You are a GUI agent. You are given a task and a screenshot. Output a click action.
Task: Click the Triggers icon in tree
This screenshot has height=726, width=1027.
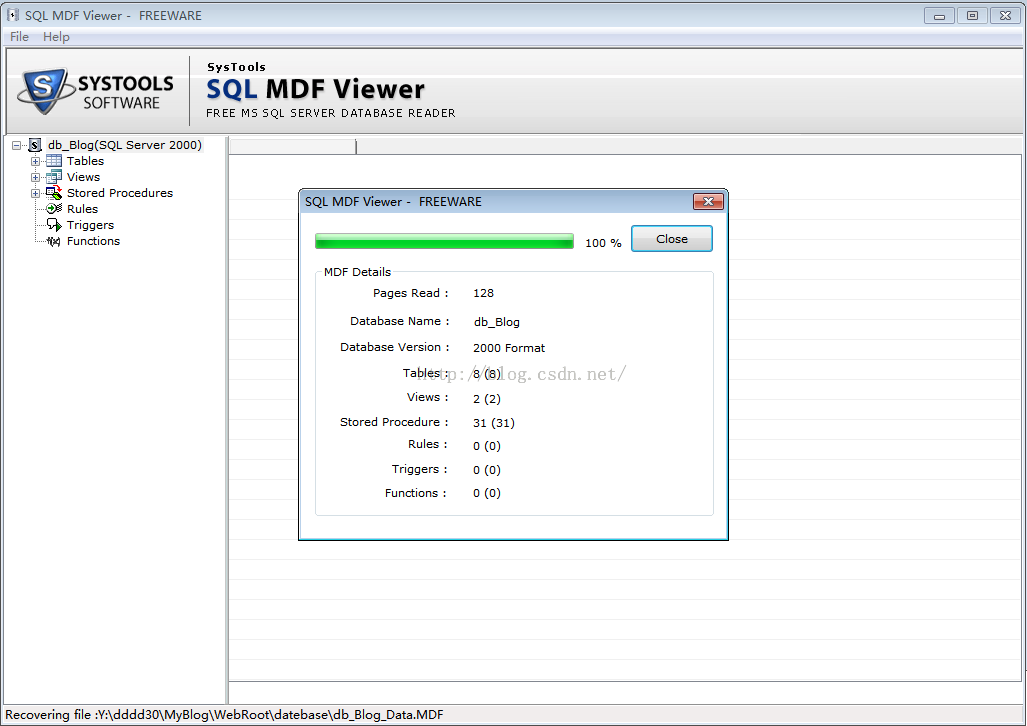(x=54, y=225)
